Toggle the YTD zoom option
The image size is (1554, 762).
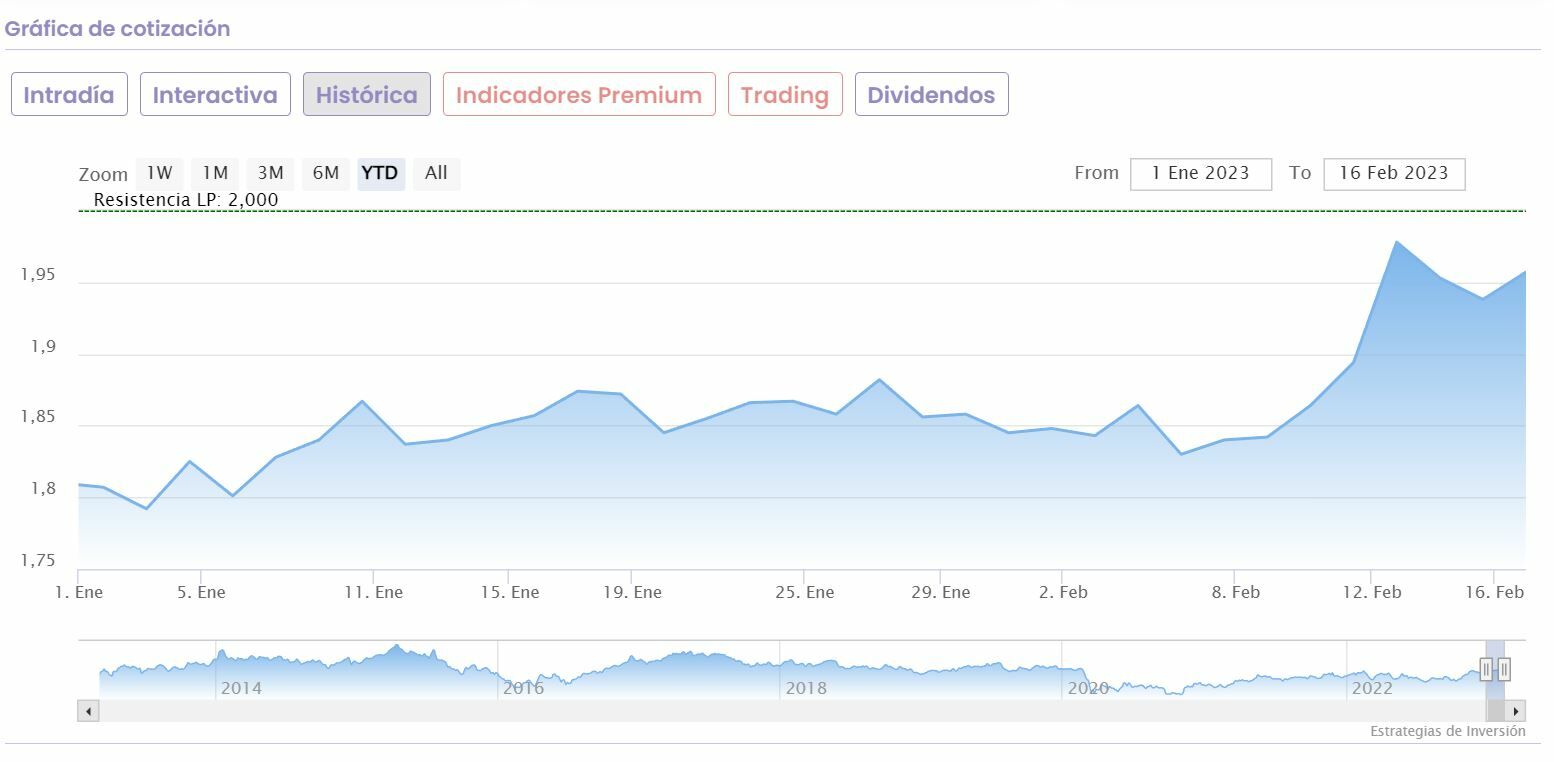pyautogui.click(x=380, y=173)
